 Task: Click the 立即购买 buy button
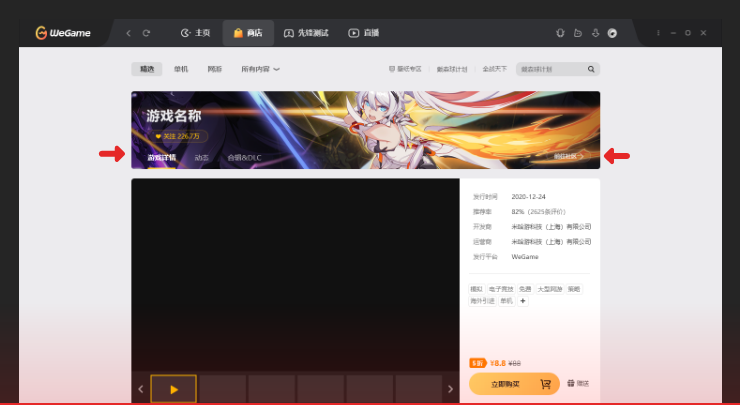click(x=514, y=384)
